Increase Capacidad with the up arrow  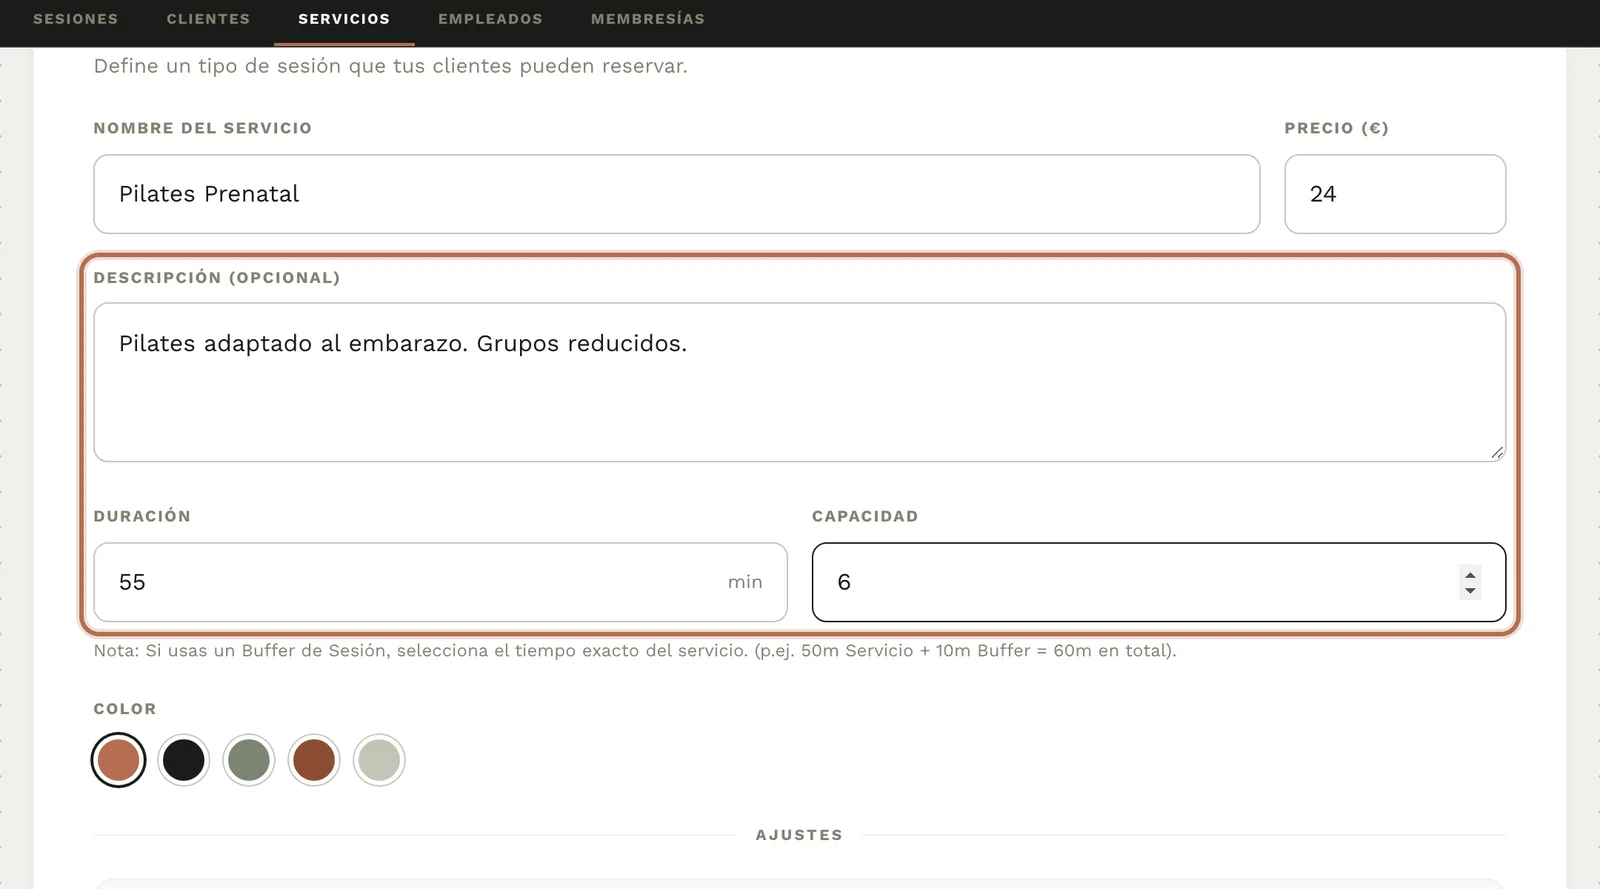1470,575
